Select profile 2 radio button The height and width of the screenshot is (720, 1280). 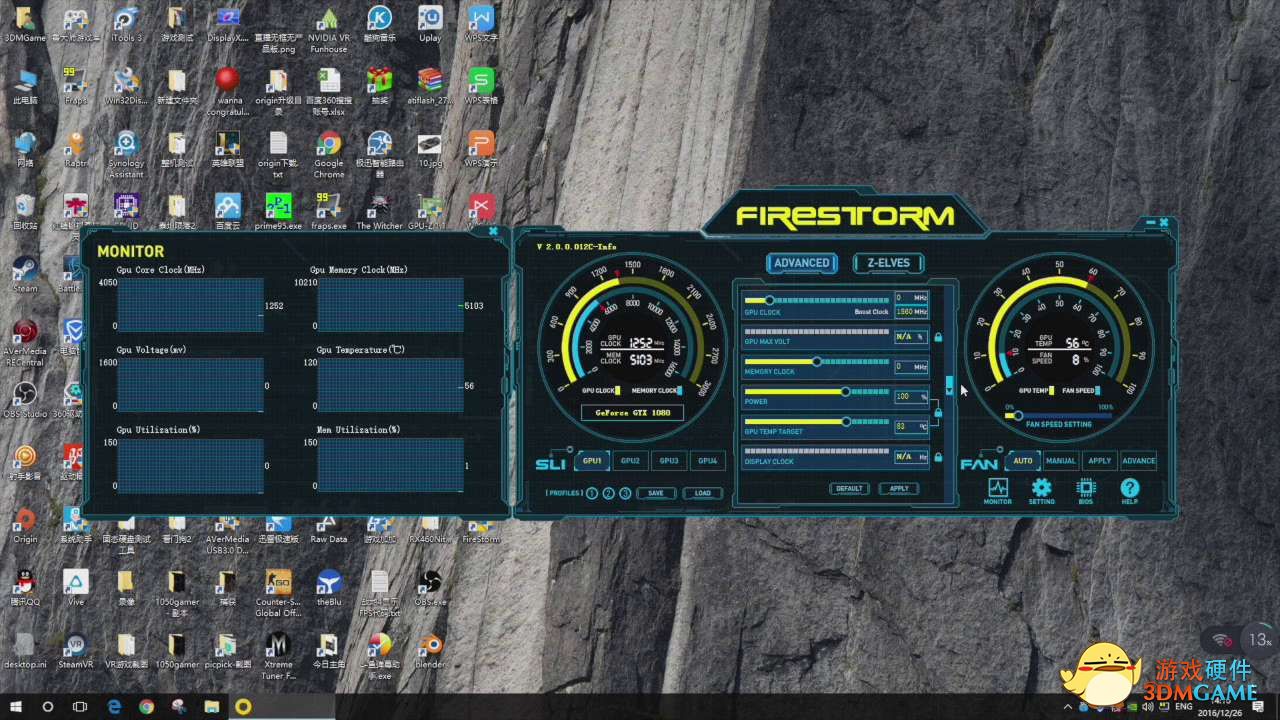pos(608,493)
